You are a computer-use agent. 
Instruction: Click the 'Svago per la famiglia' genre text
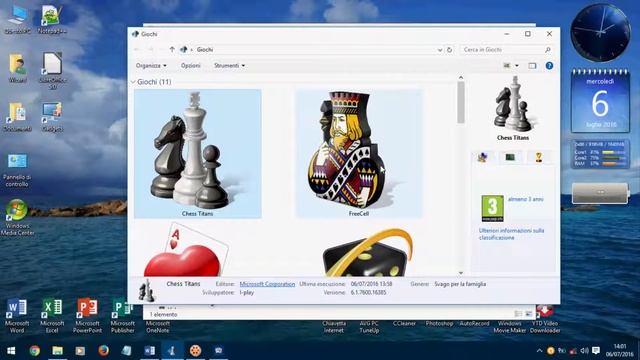coord(460,284)
